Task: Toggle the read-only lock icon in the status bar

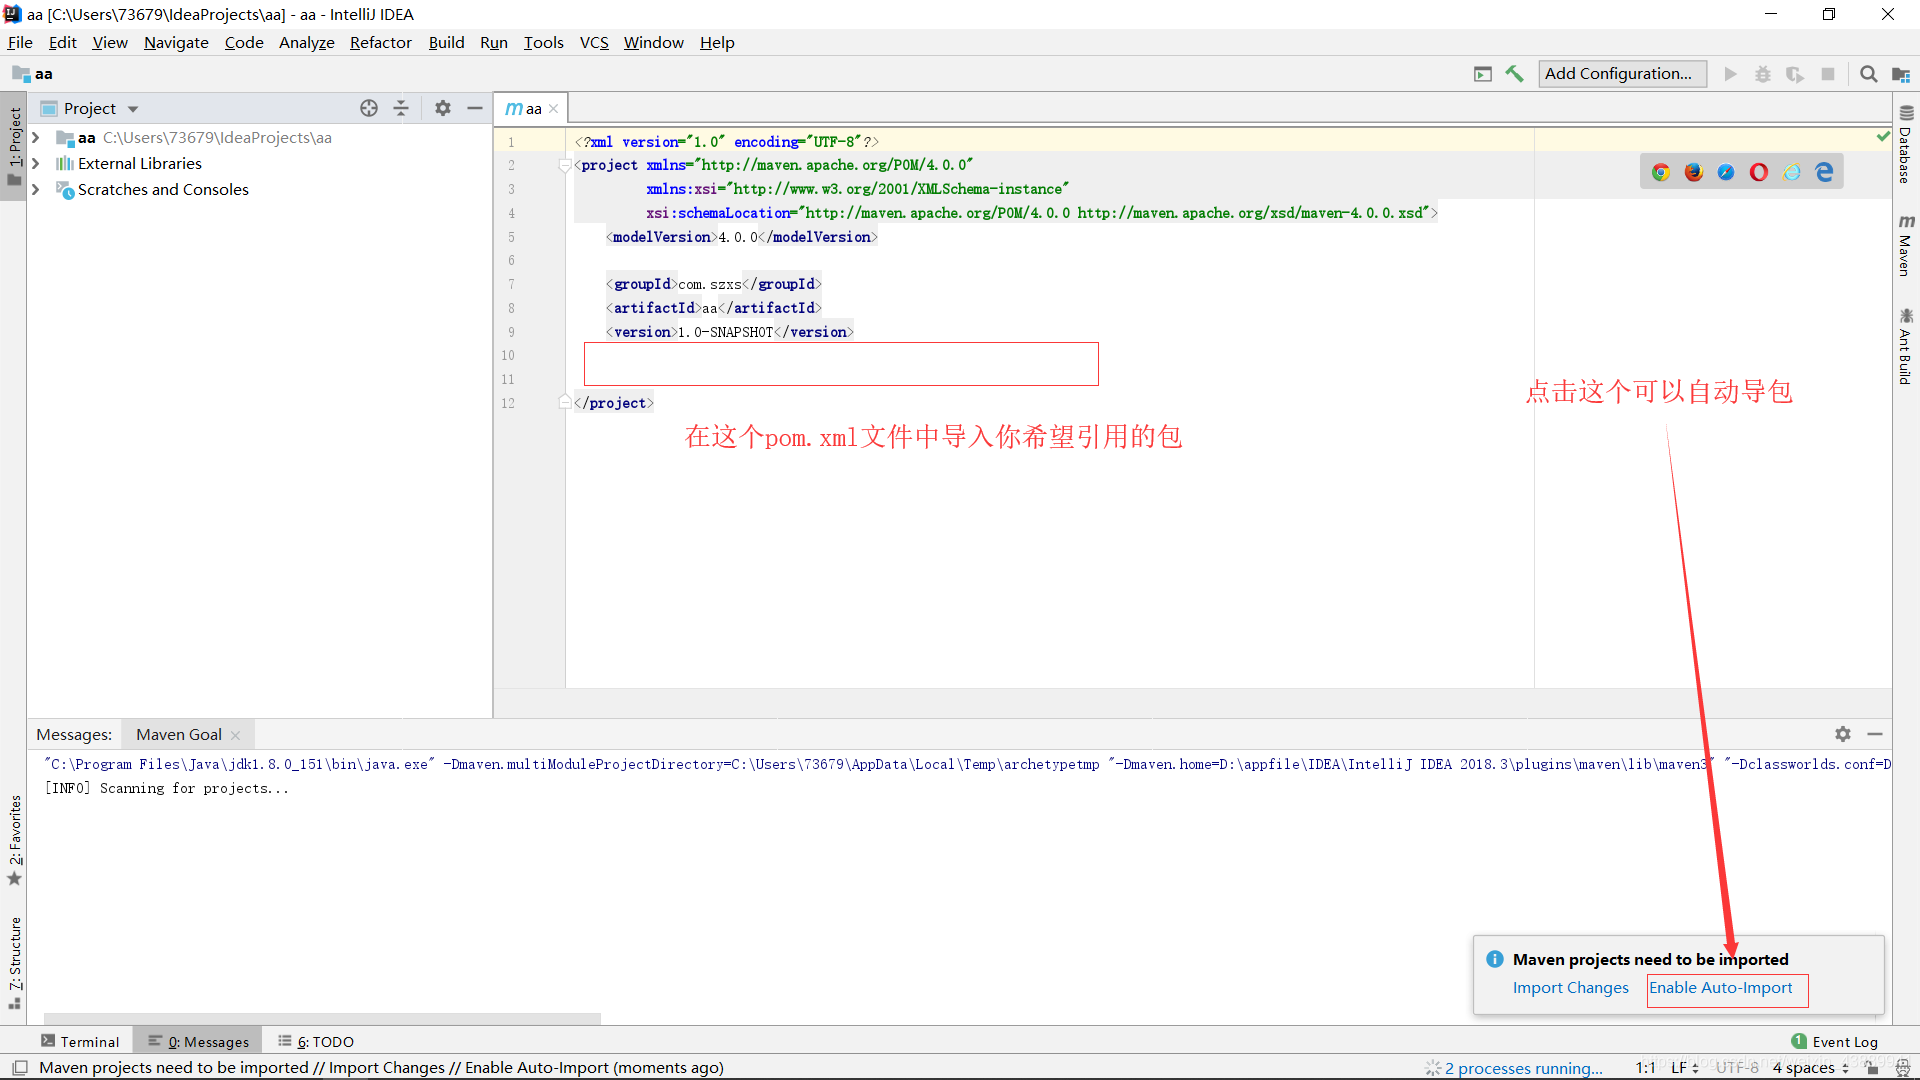Action: pos(1872,1068)
